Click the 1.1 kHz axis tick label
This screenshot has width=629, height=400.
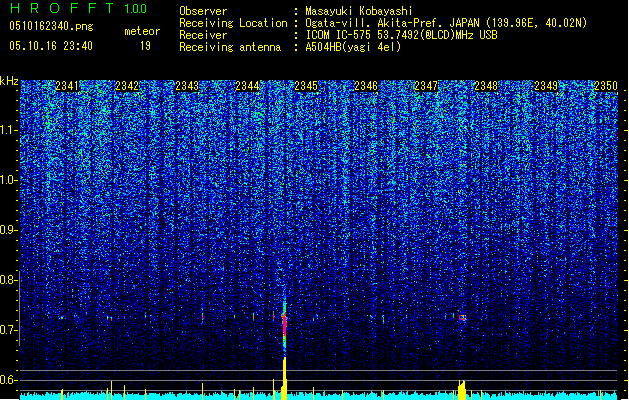(9, 130)
